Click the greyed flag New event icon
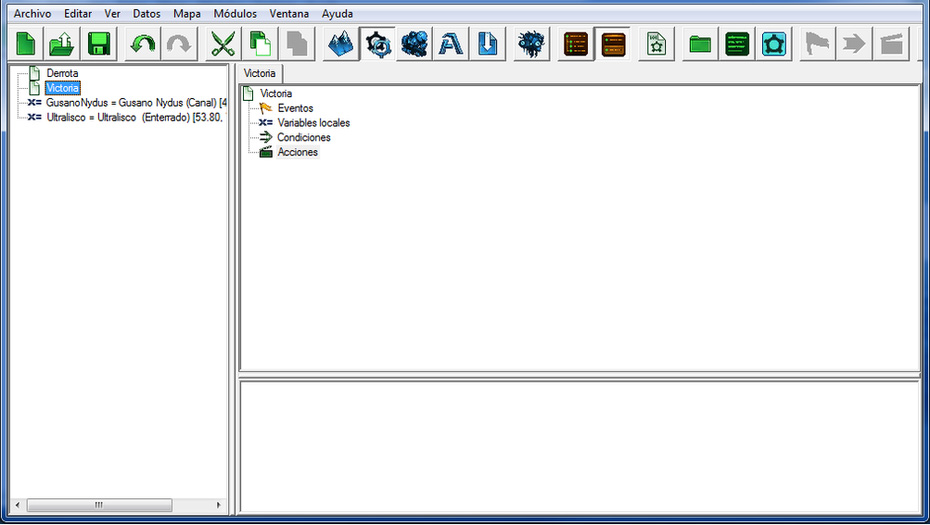The width and height of the screenshot is (930, 525). pyautogui.click(x=817, y=44)
